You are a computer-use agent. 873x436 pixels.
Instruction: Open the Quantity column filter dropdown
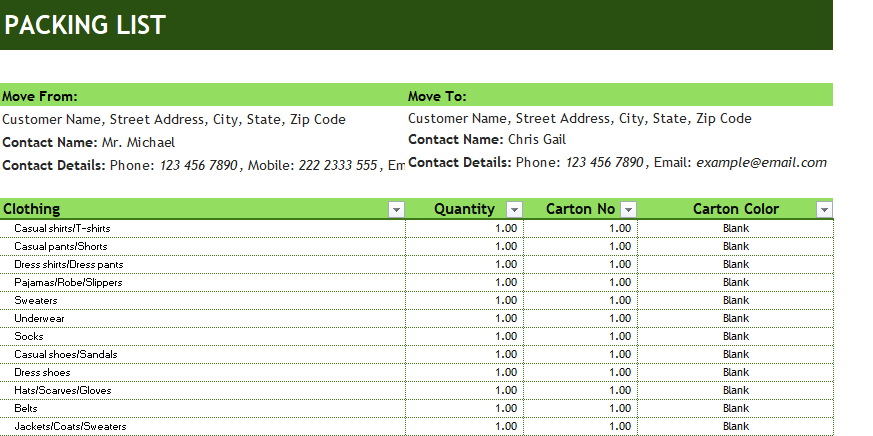514,209
